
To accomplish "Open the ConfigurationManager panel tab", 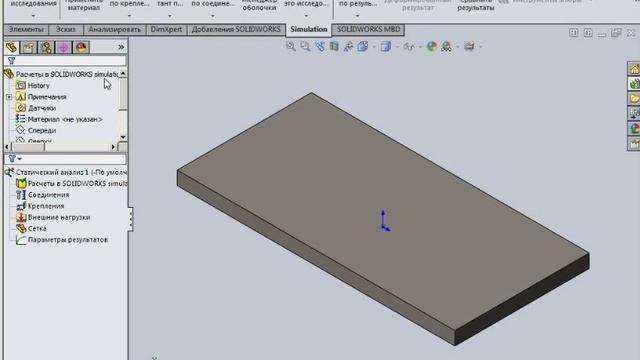I will point(46,47).
